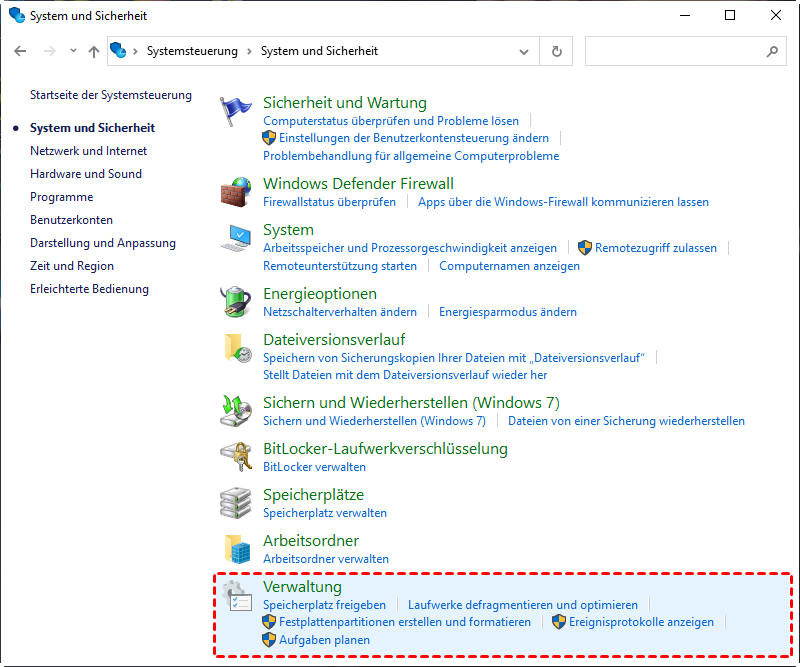The width and height of the screenshot is (800, 667).
Task: Select Systemsteuerung in the address breadcrumb
Action: [192, 51]
